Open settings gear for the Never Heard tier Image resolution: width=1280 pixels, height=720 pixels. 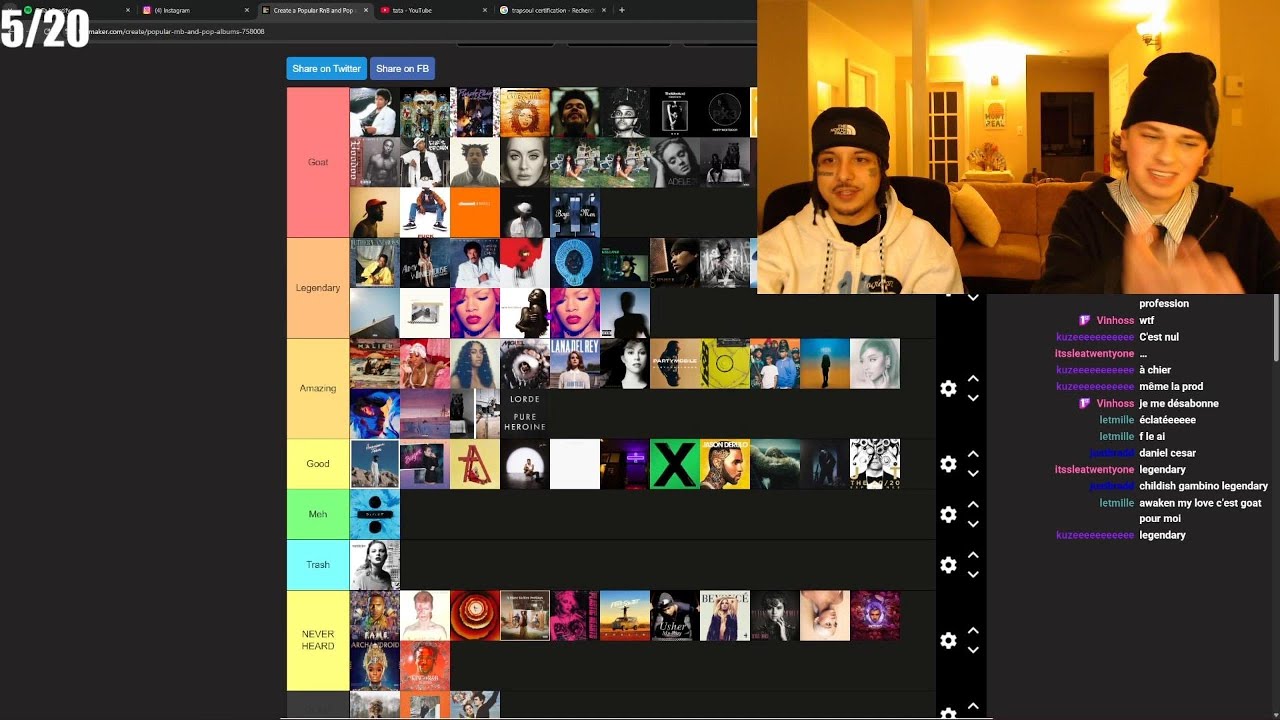pos(948,640)
